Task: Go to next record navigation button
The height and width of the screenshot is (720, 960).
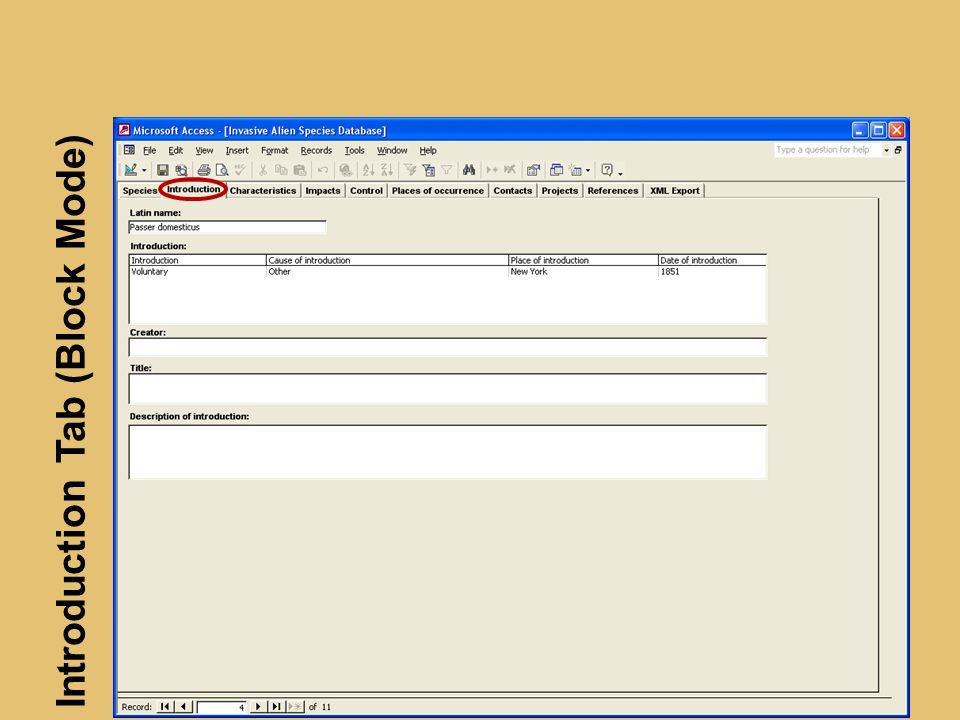Action: [258, 707]
